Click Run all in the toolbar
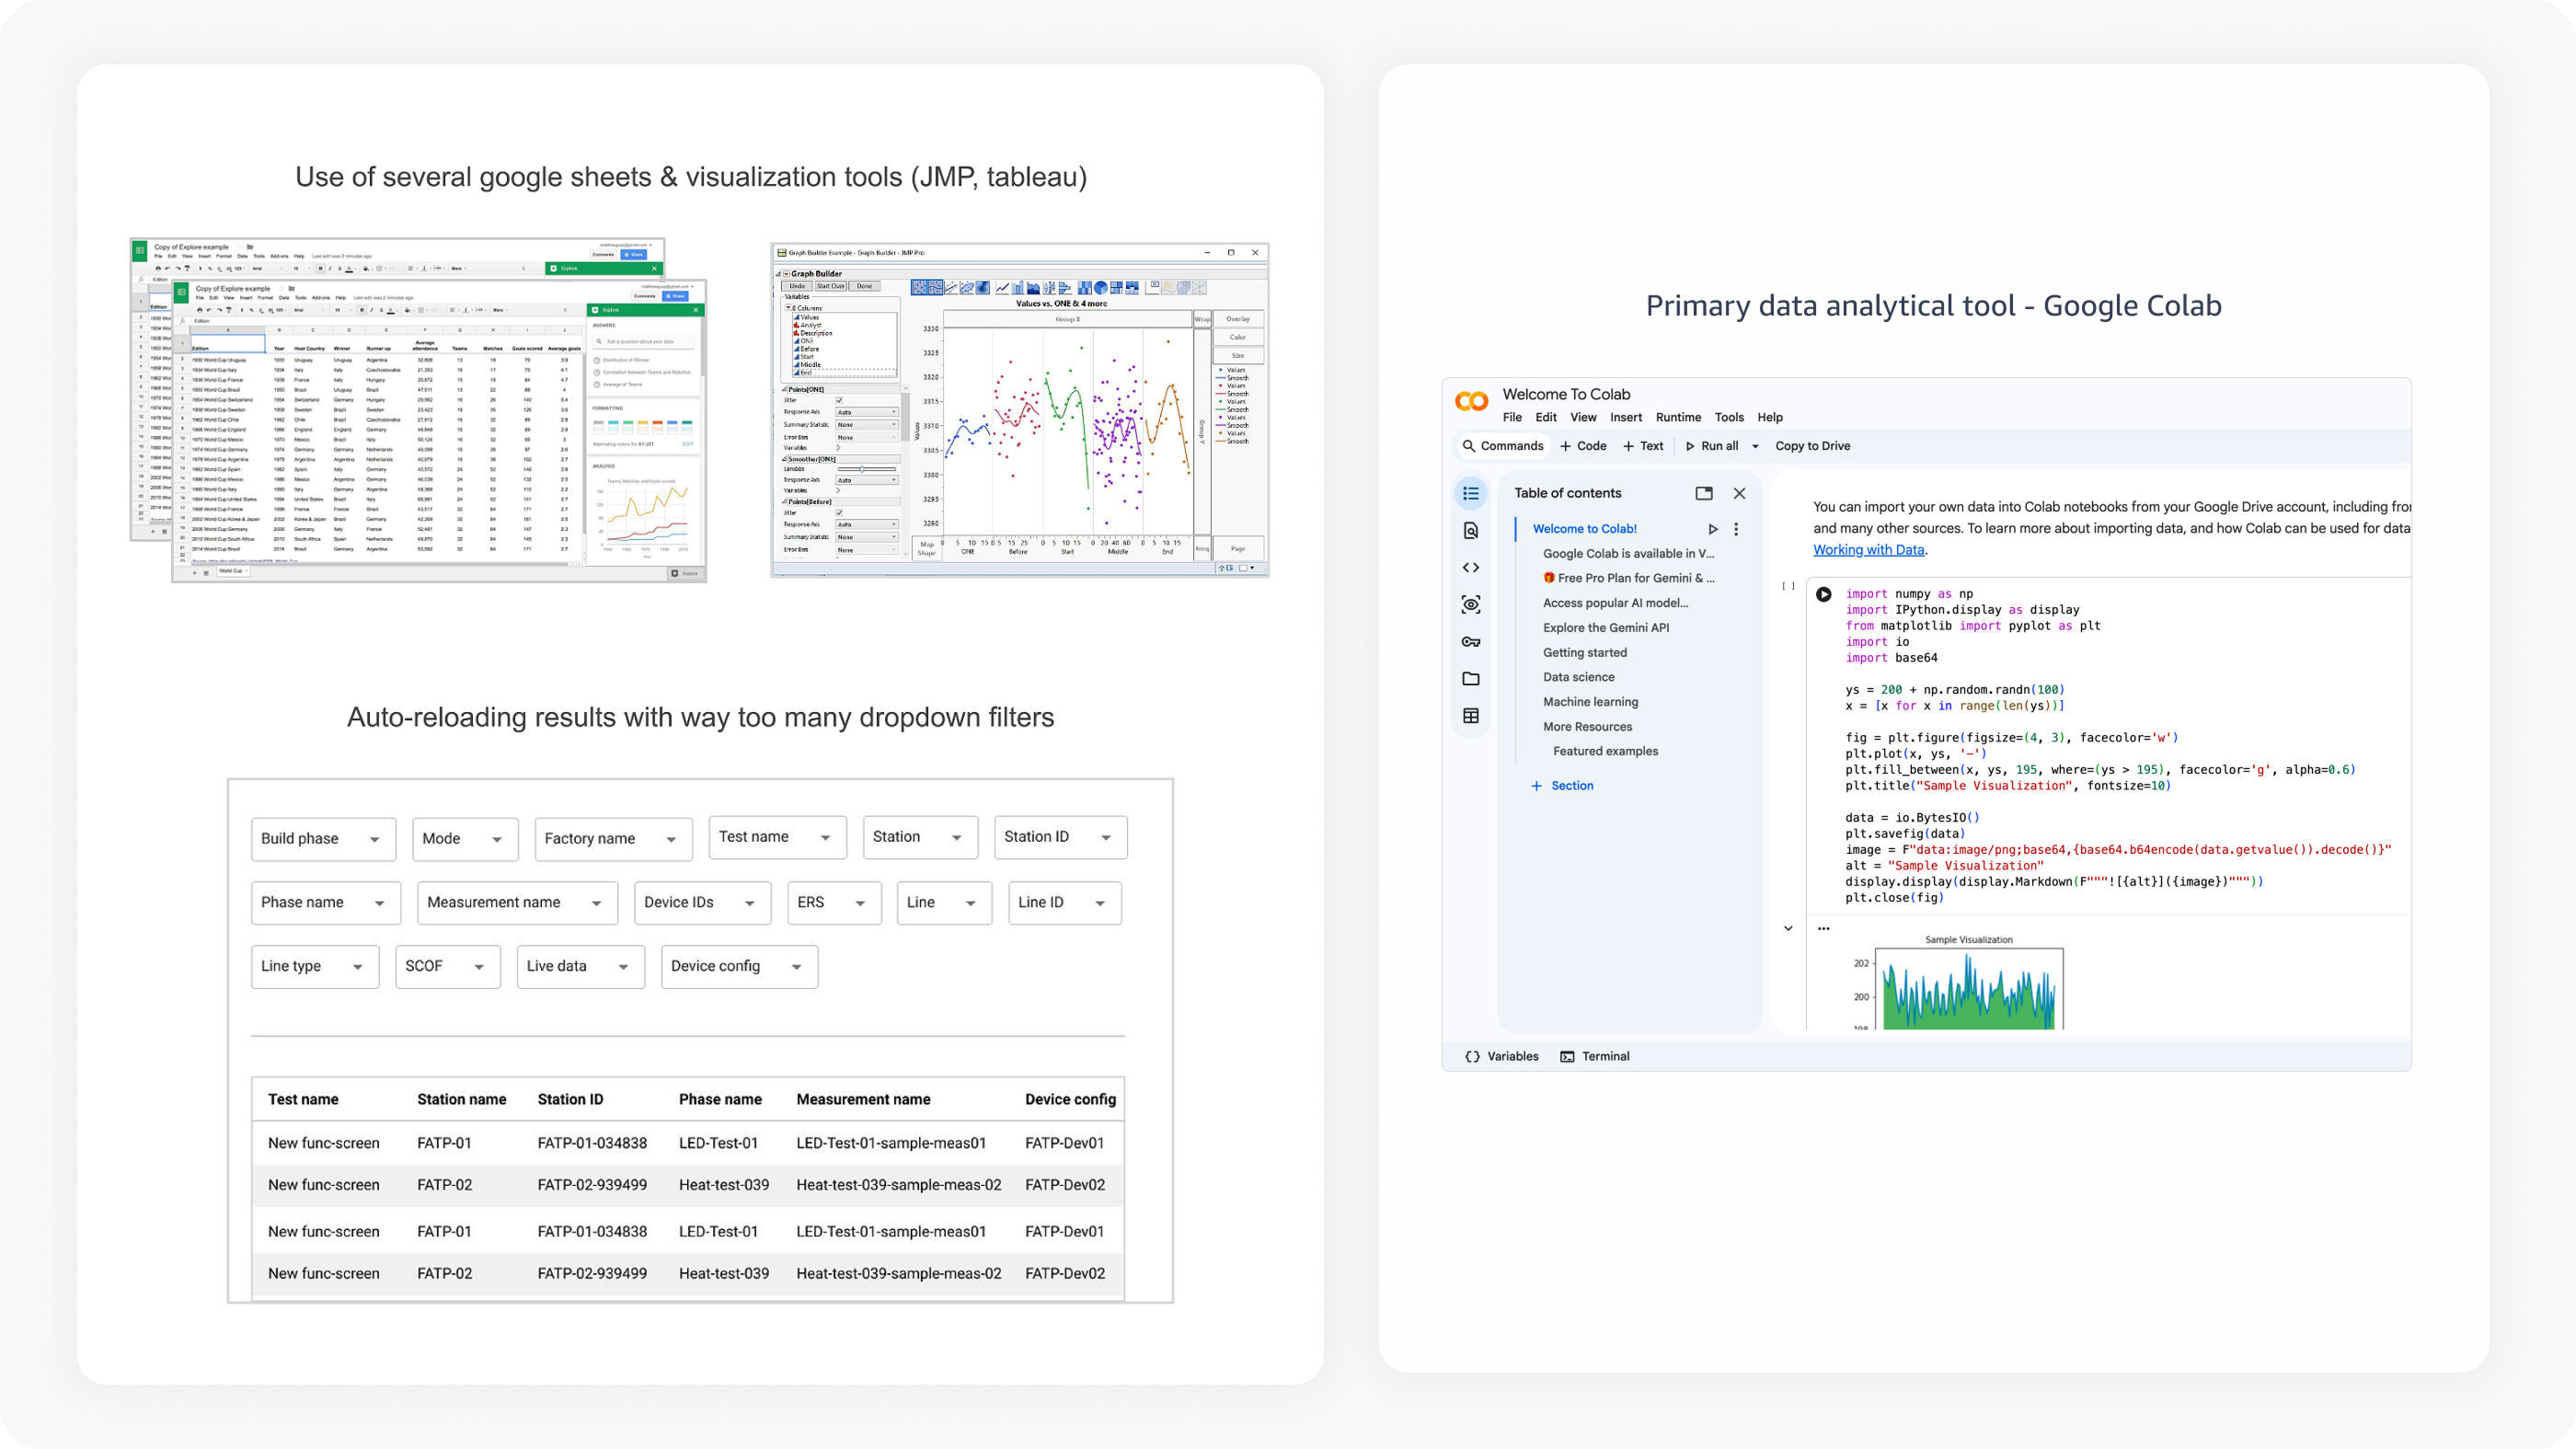Image resolution: width=2576 pixels, height=1449 pixels. pos(1712,446)
